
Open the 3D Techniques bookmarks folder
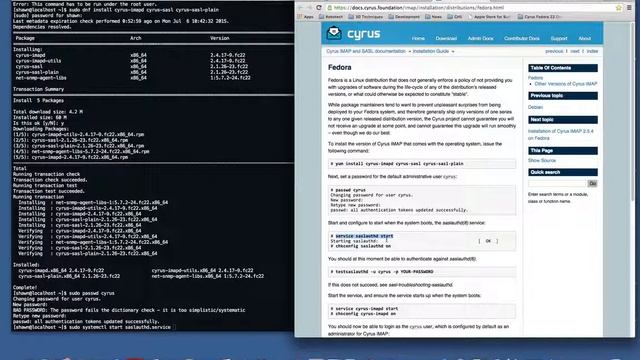365,17
